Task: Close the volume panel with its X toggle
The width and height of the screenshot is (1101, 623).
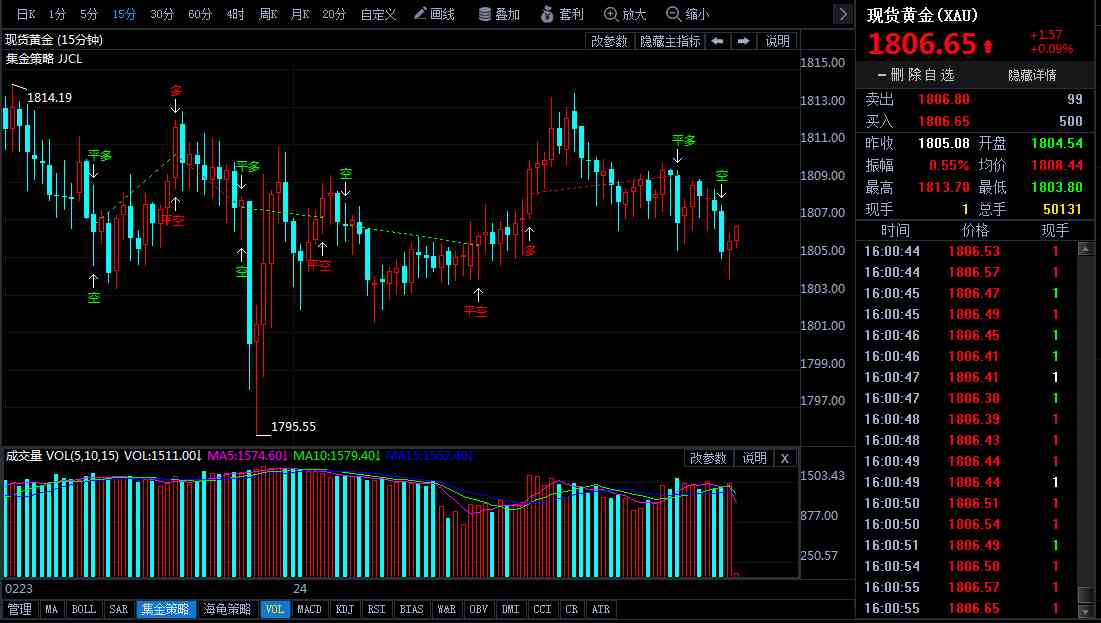Action: (783, 457)
